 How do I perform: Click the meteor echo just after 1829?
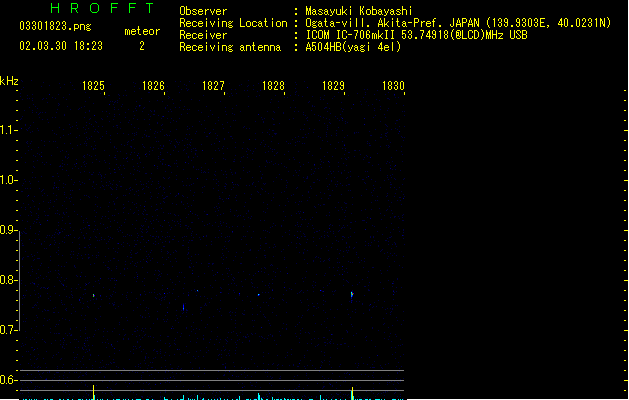click(x=352, y=296)
